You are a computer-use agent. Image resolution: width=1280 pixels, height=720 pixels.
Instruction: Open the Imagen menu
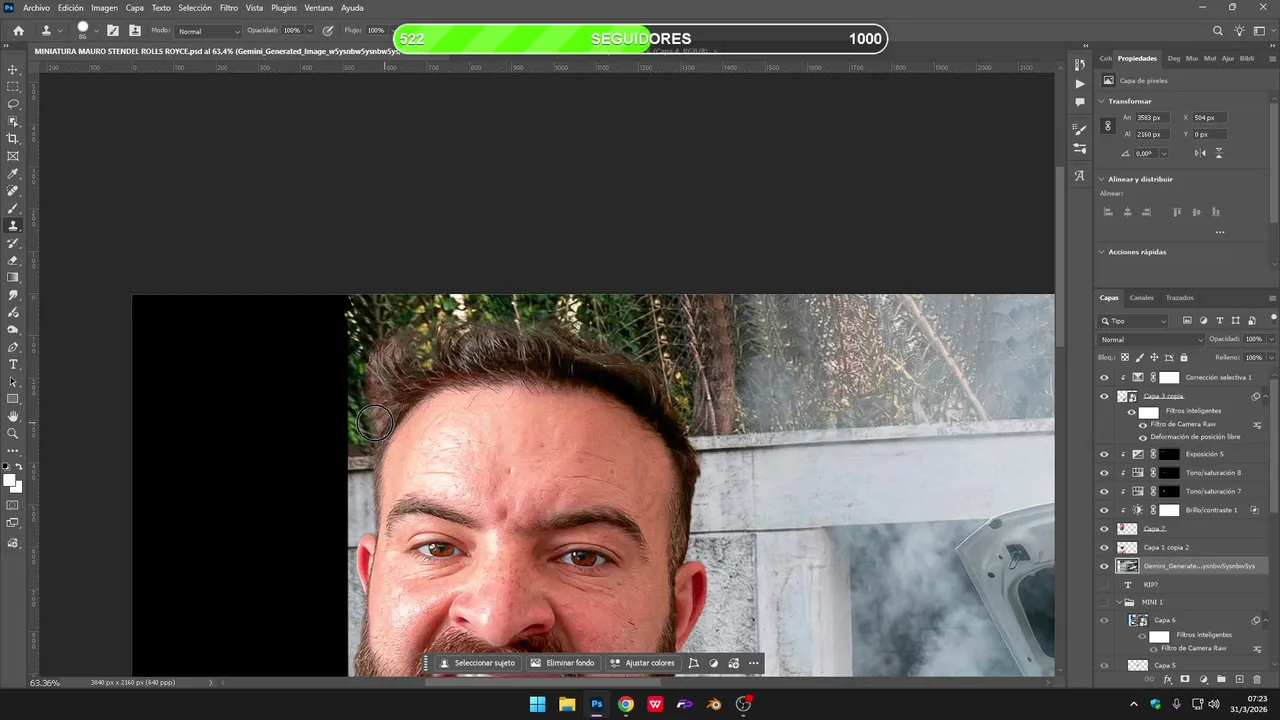pyautogui.click(x=104, y=8)
